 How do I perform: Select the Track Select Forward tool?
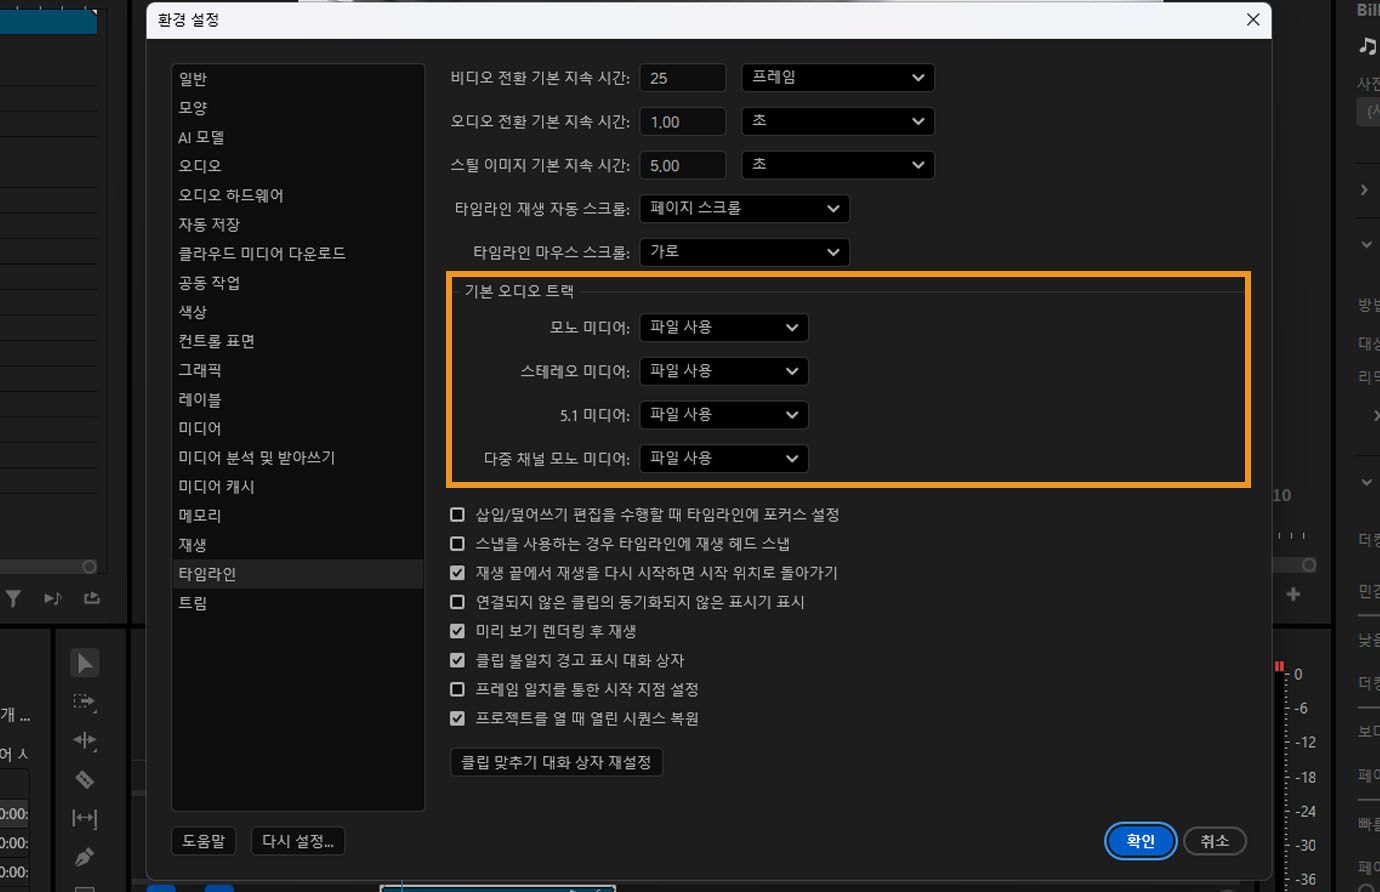click(85, 702)
